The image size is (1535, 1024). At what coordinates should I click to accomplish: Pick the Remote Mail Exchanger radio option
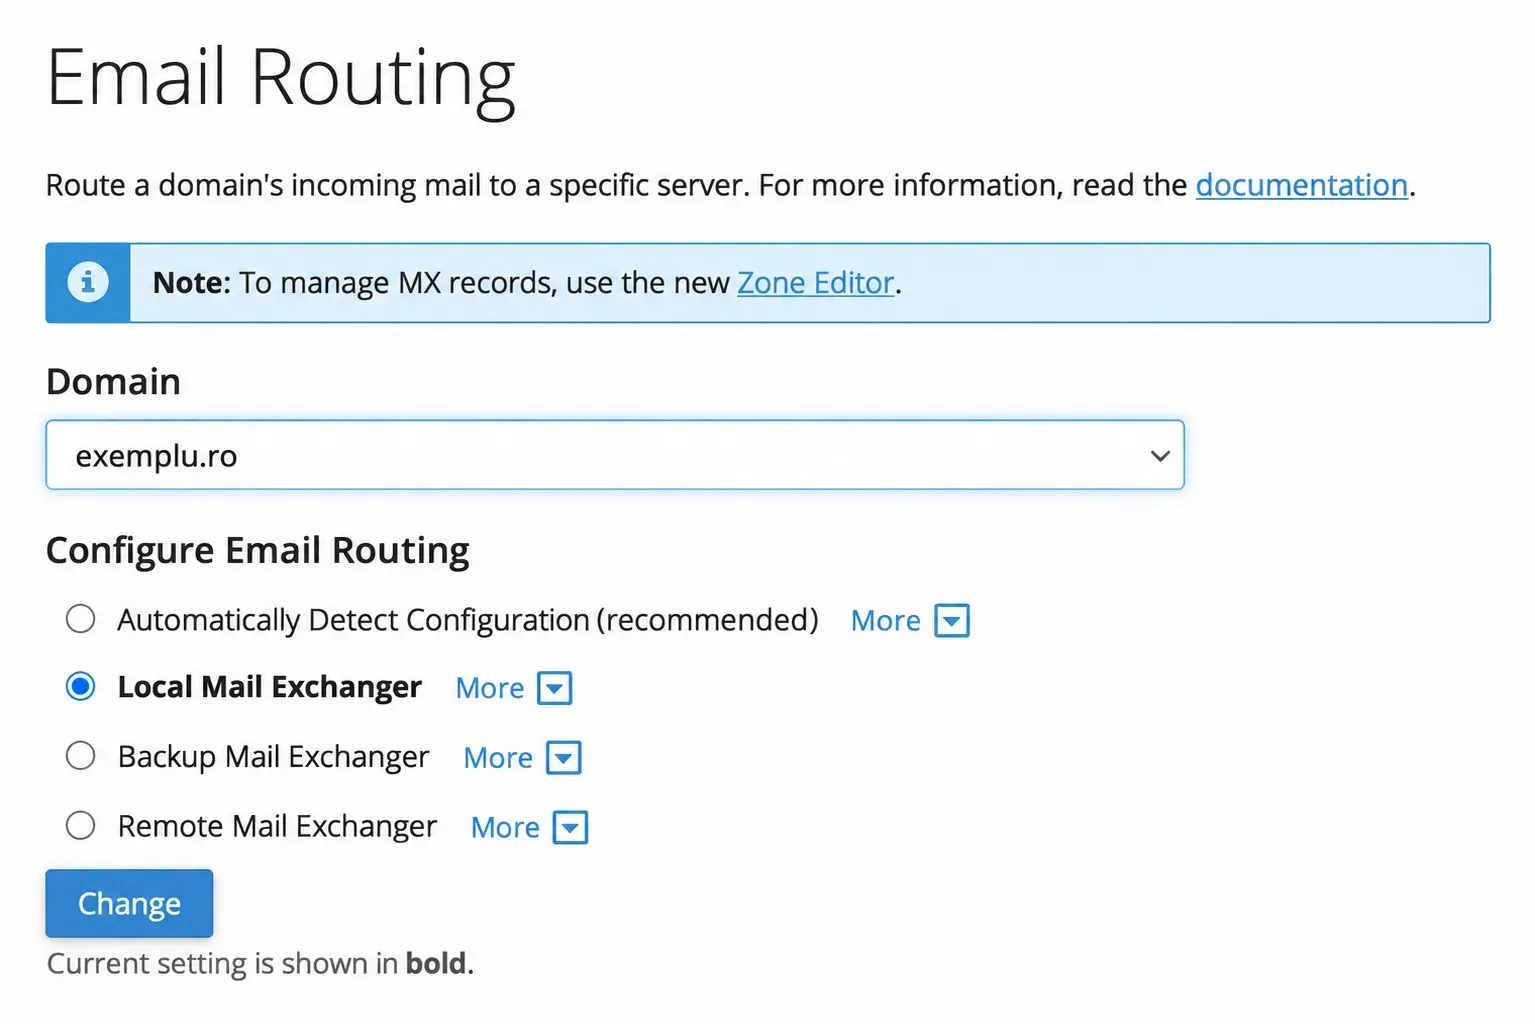pos(81,826)
